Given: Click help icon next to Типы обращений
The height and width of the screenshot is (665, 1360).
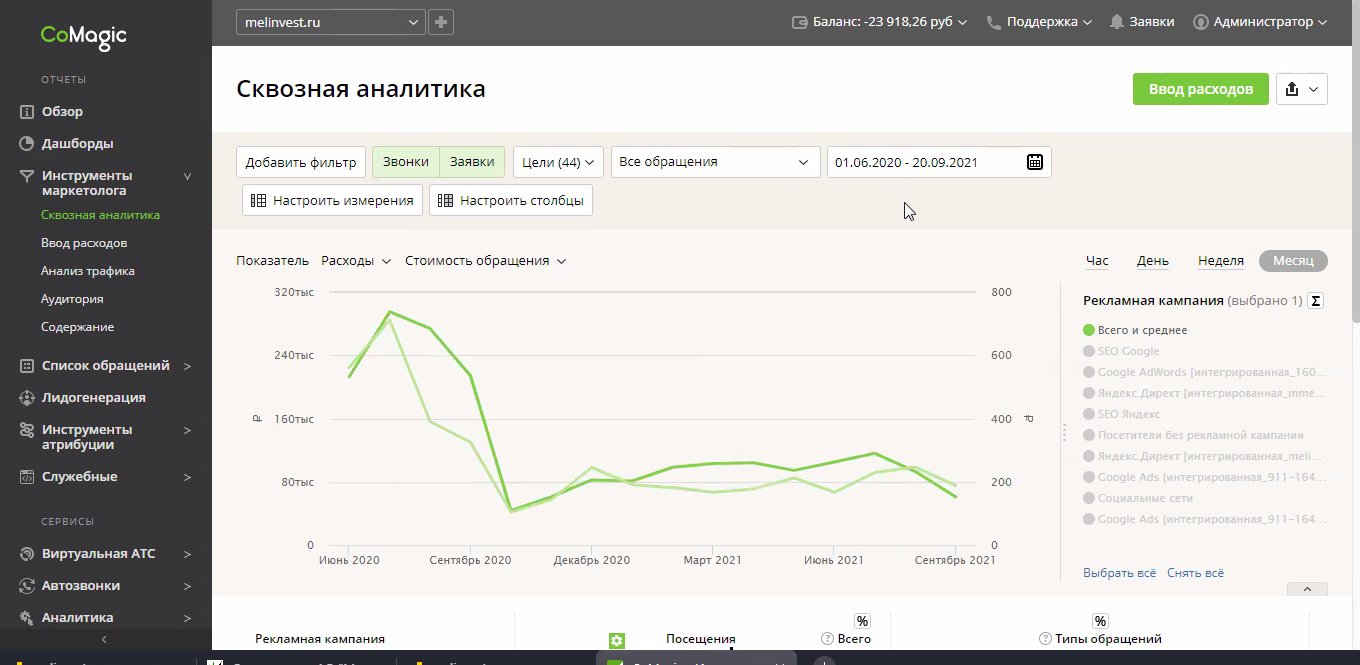Looking at the screenshot, I should 1046,639.
